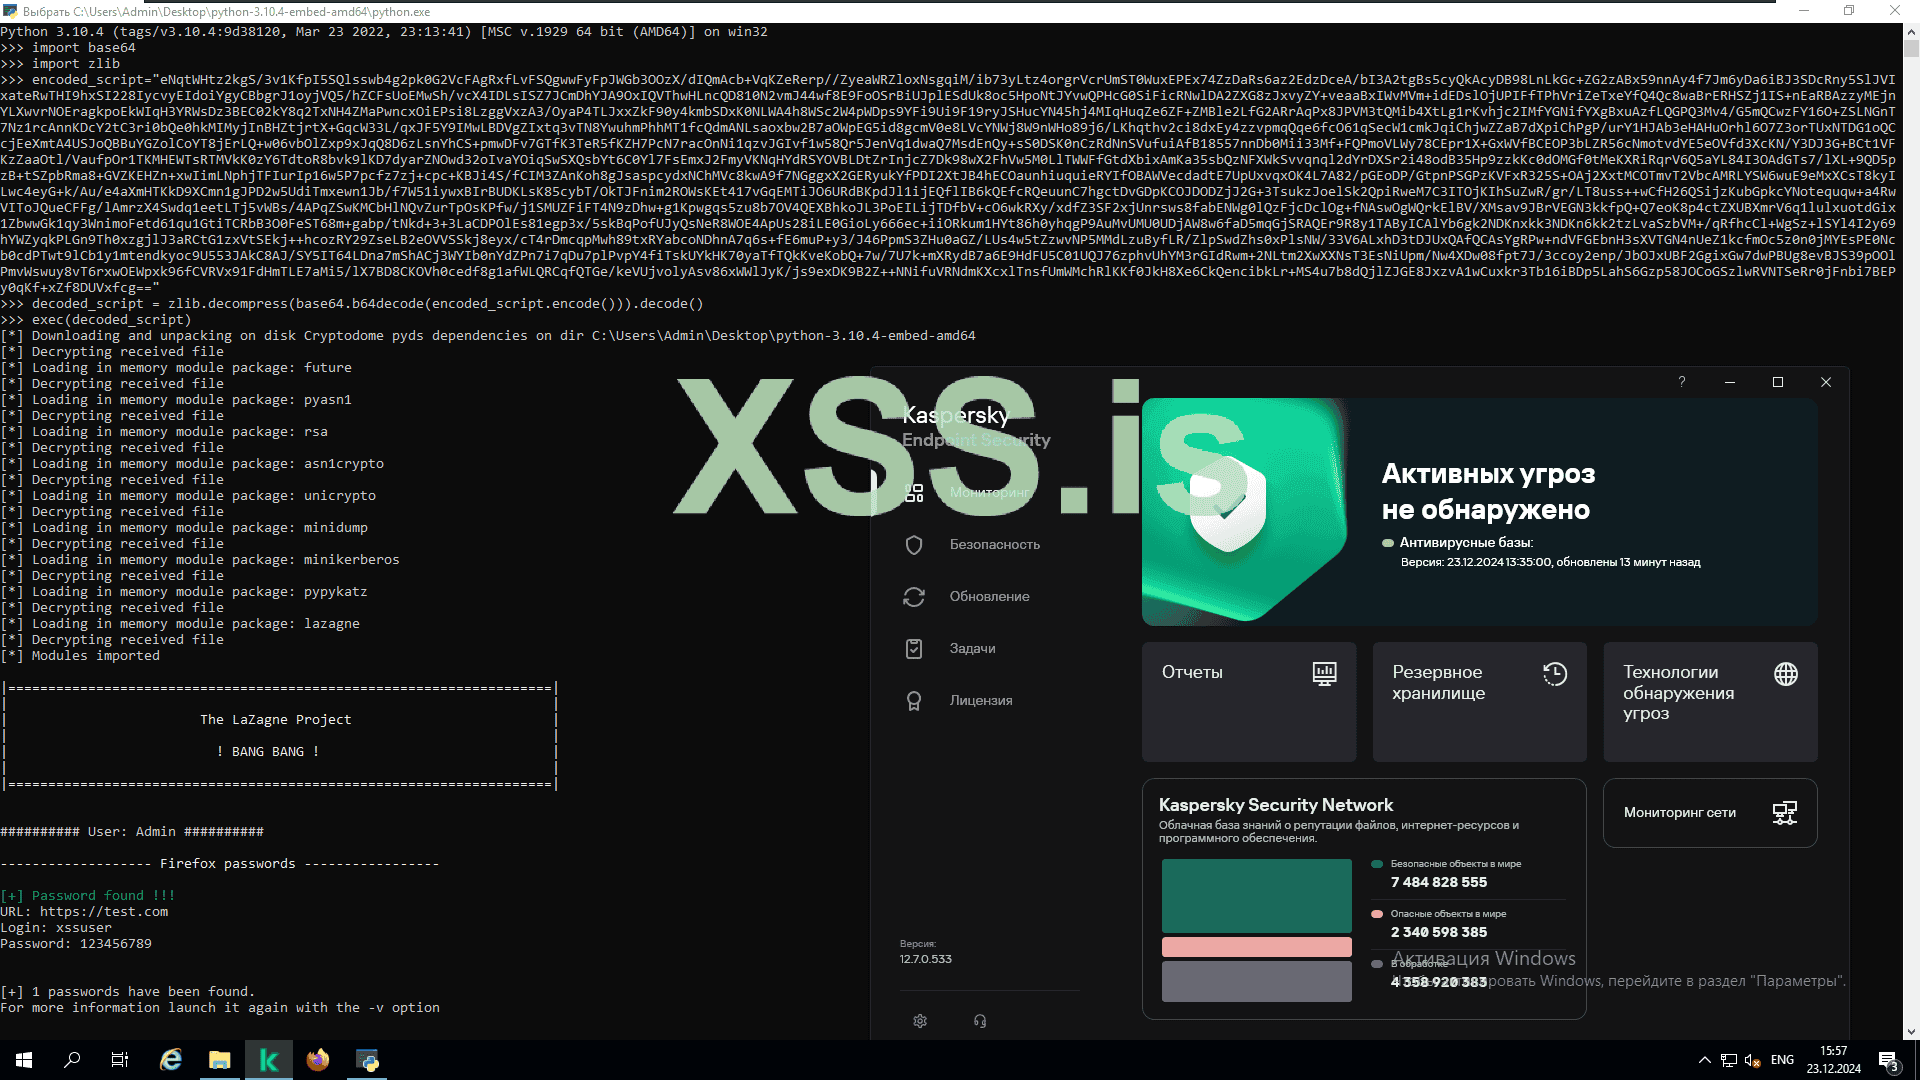Open the Security section shield icon
Image resolution: width=1920 pixels, height=1080 pixels.
pos(913,545)
